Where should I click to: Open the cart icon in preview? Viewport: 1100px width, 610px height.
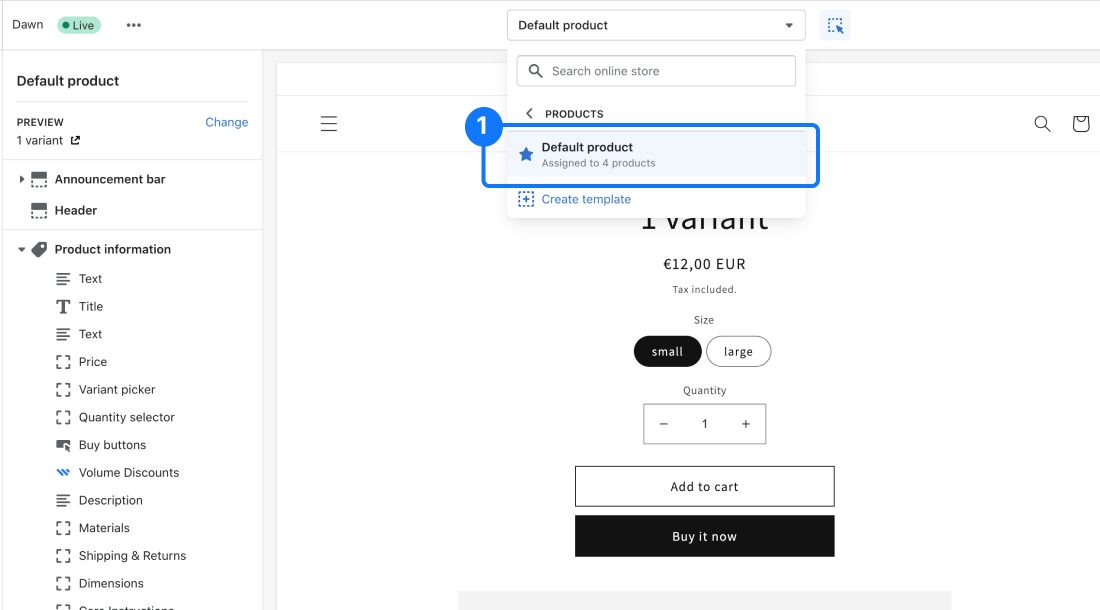(x=1080, y=124)
